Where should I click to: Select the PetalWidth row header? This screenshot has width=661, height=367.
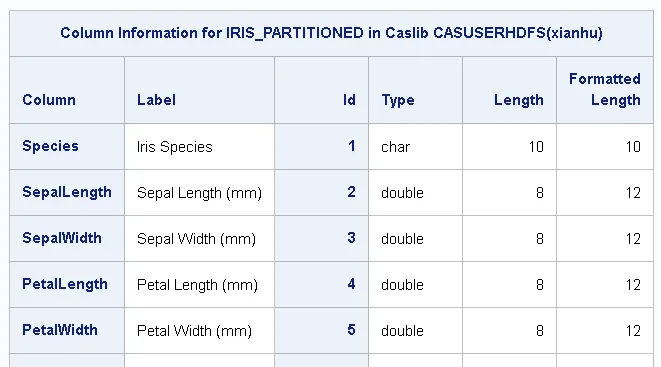(67, 330)
